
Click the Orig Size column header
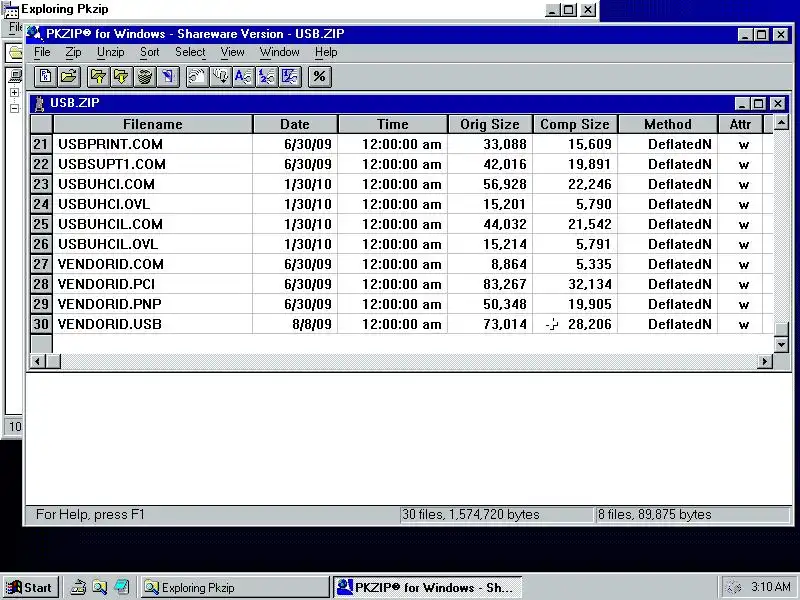490,124
